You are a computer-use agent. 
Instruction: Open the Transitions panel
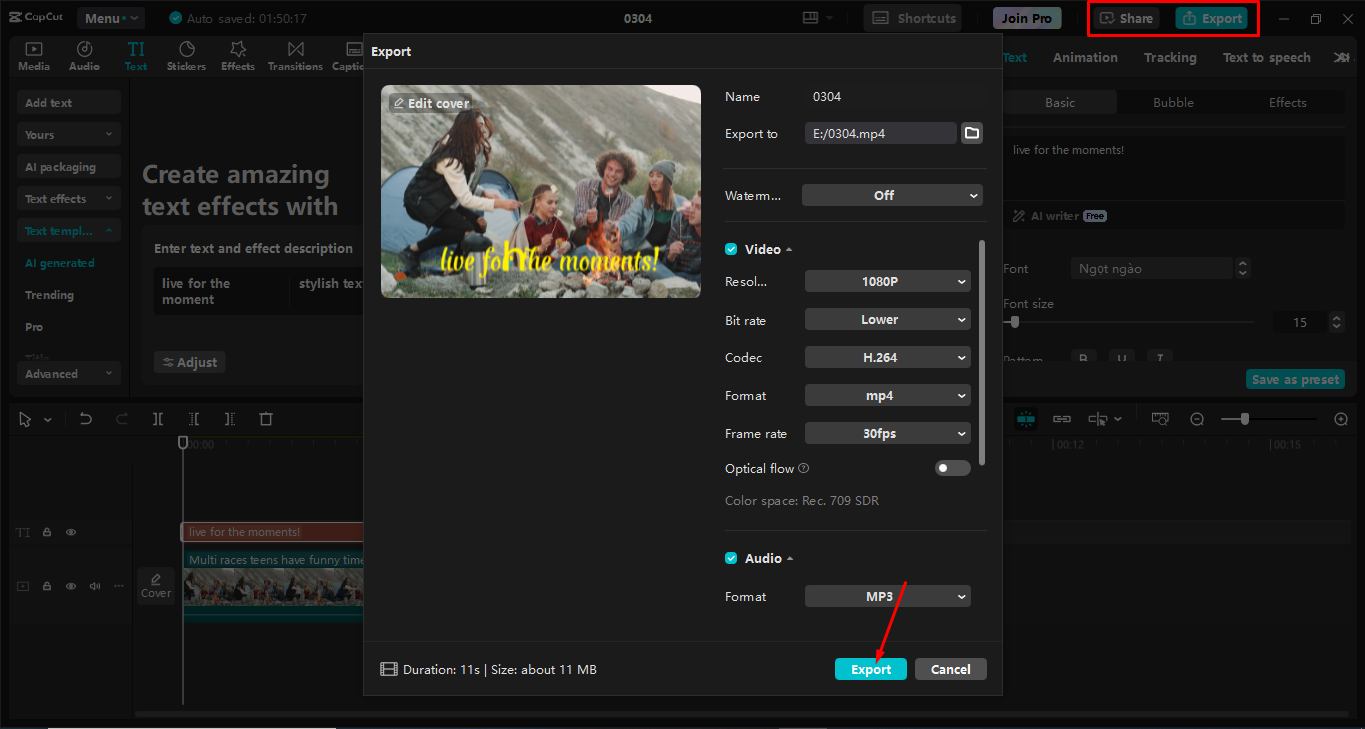point(294,55)
